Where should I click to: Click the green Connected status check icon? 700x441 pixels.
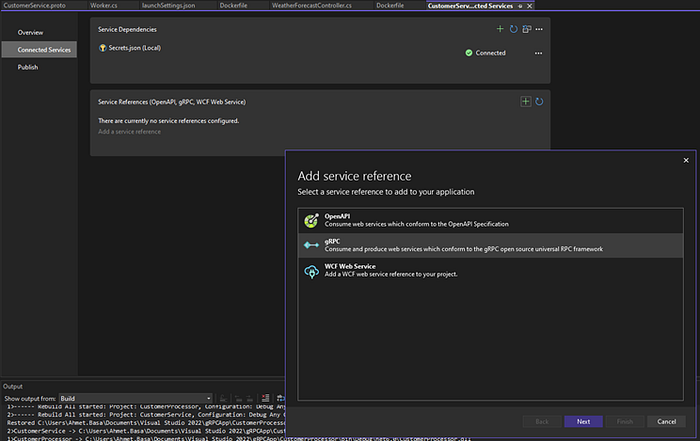coord(469,53)
